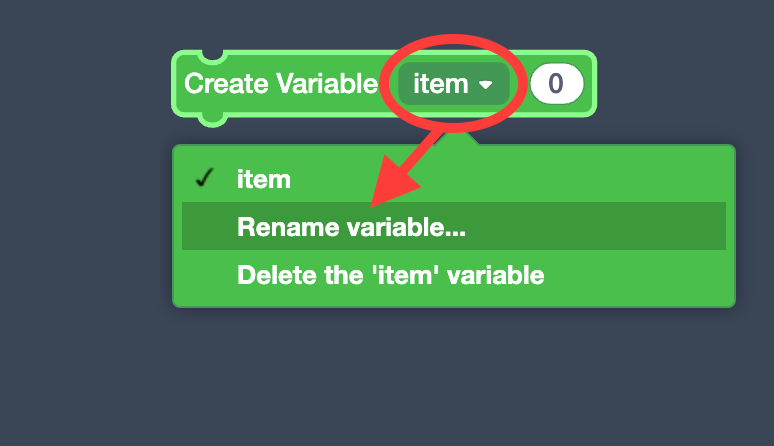Click the value field showing 0
The image size is (774, 446).
pos(556,85)
